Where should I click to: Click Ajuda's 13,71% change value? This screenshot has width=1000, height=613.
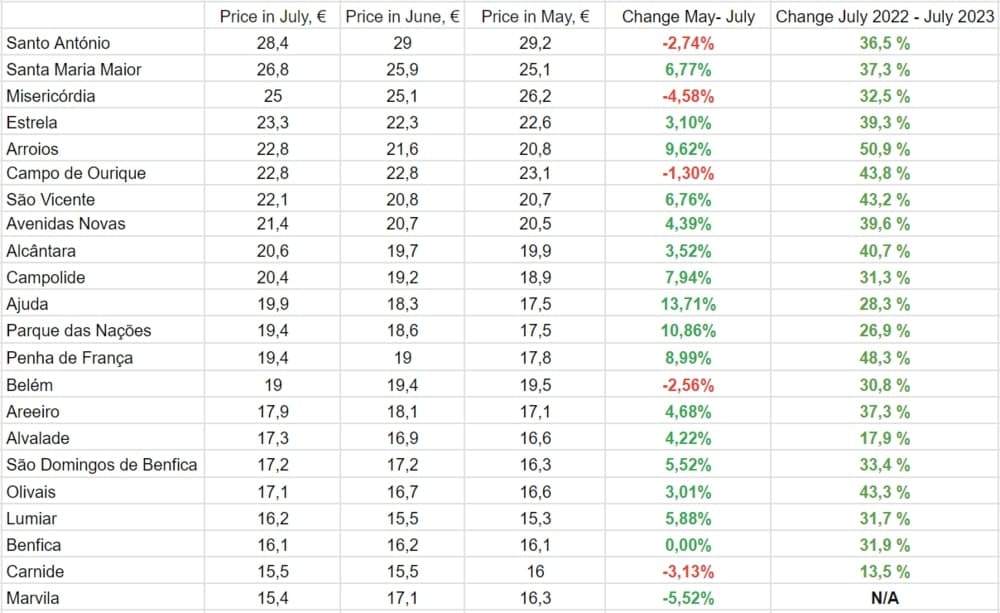click(686, 304)
